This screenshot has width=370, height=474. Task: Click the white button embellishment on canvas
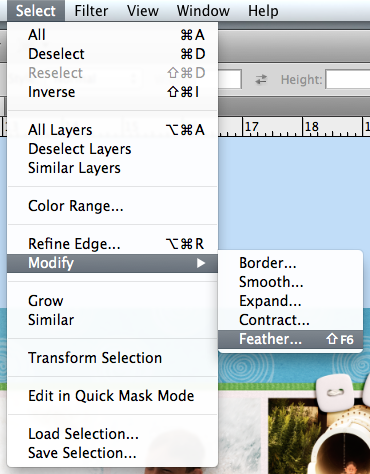pos(335,393)
